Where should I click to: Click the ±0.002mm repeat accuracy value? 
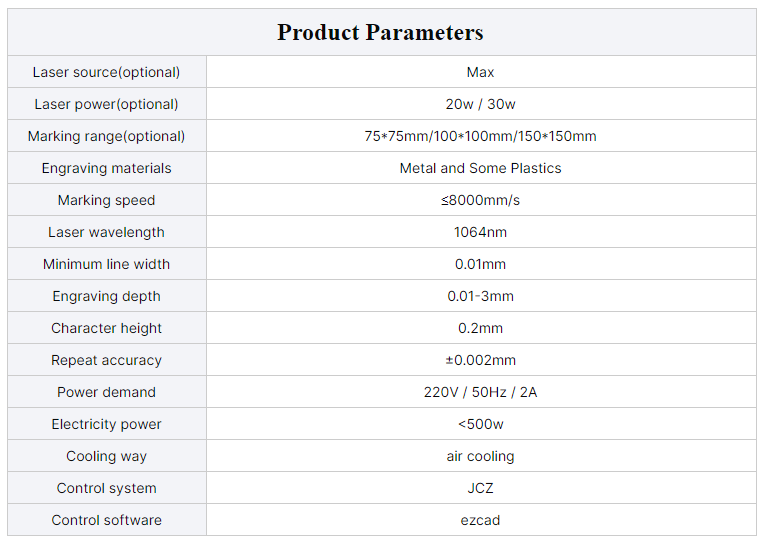coord(480,360)
